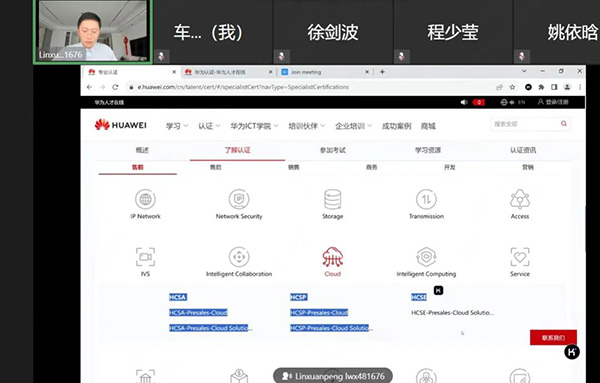Switch to the 参加考试 tab

click(x=333, y=150)
